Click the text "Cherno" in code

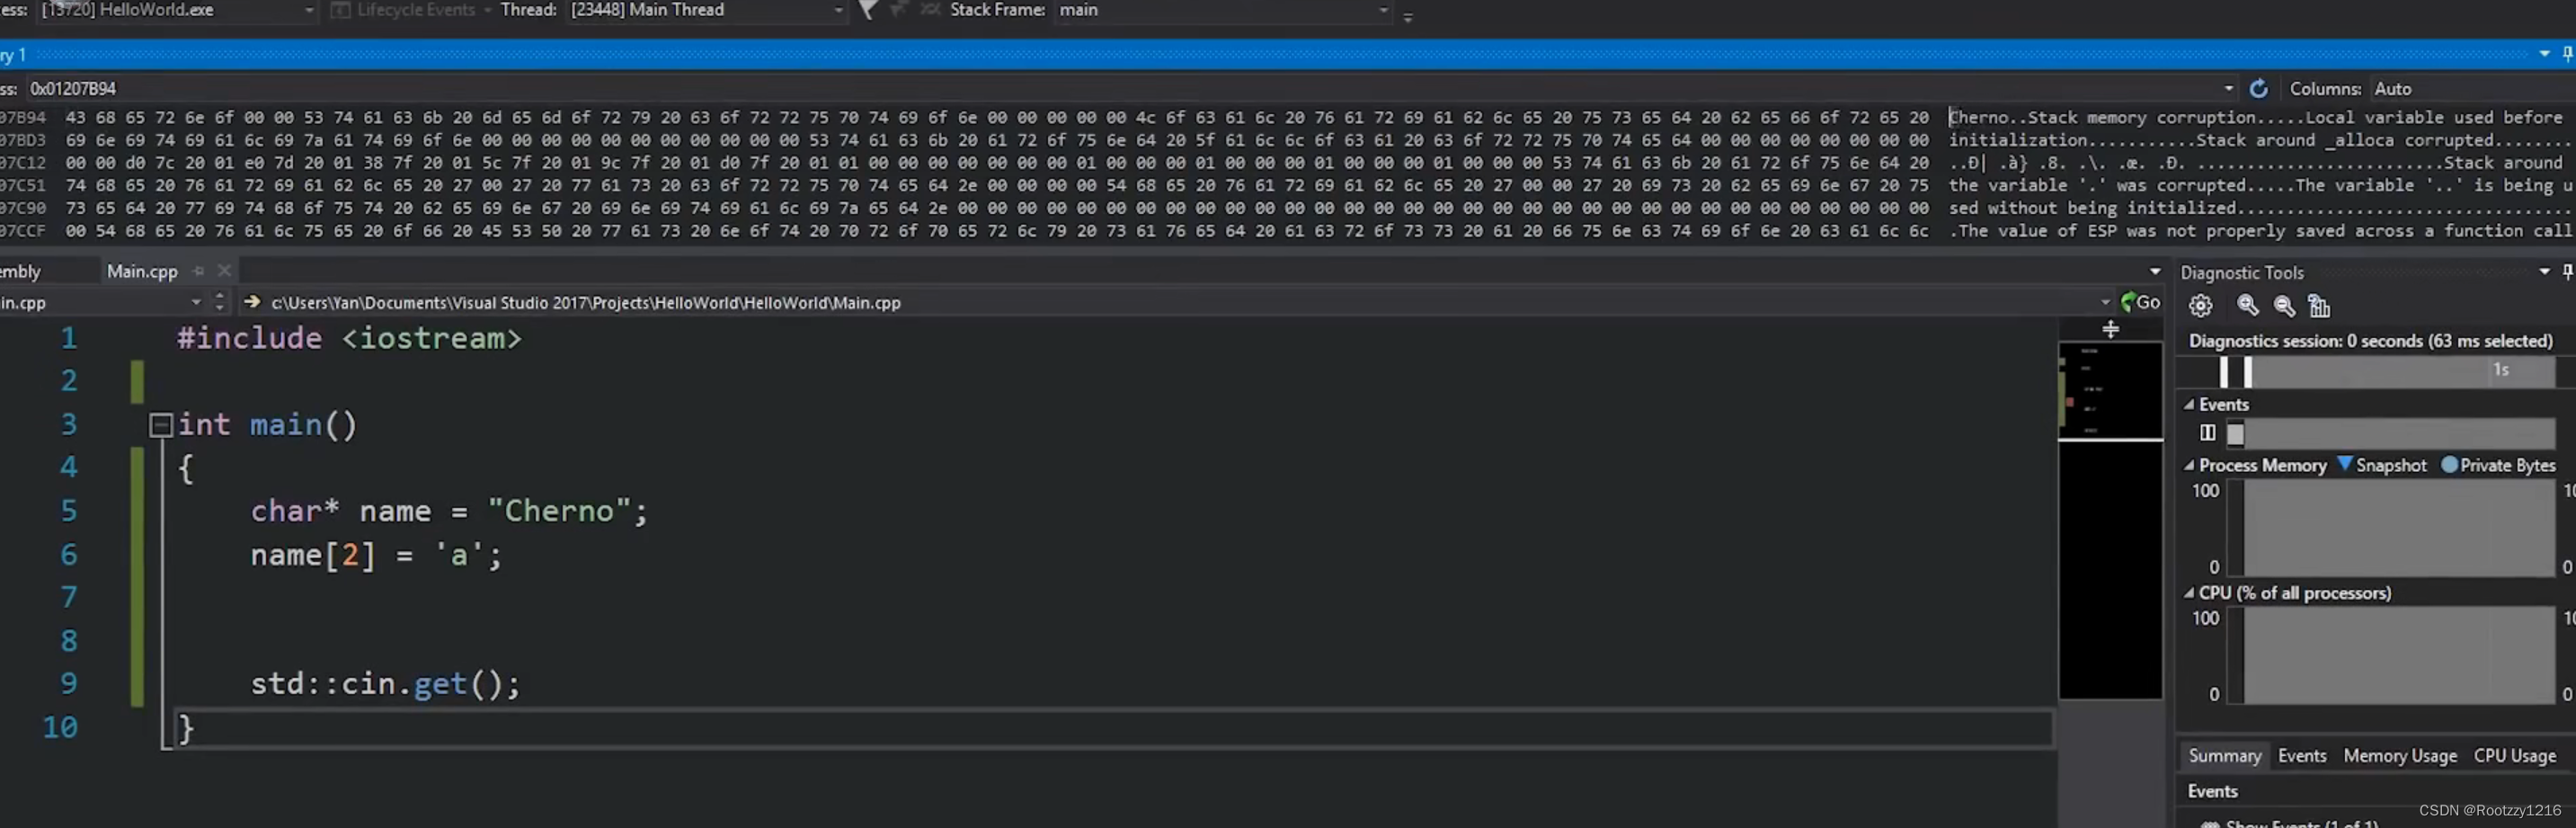pos(560,512)
